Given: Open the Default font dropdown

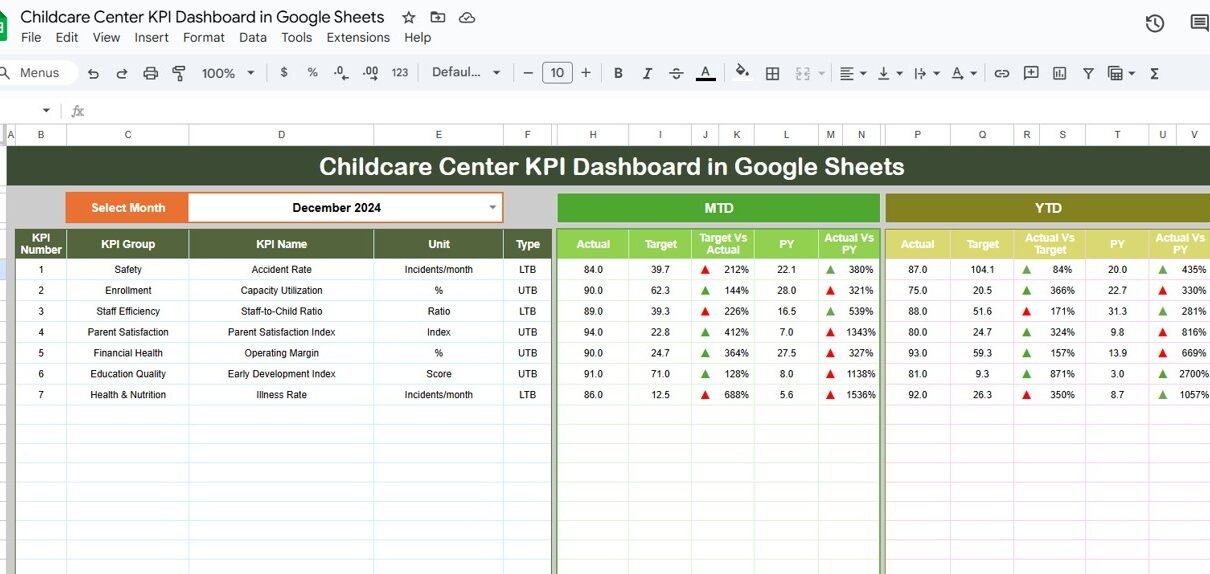Looking at the screenshot, I should 466,73.
